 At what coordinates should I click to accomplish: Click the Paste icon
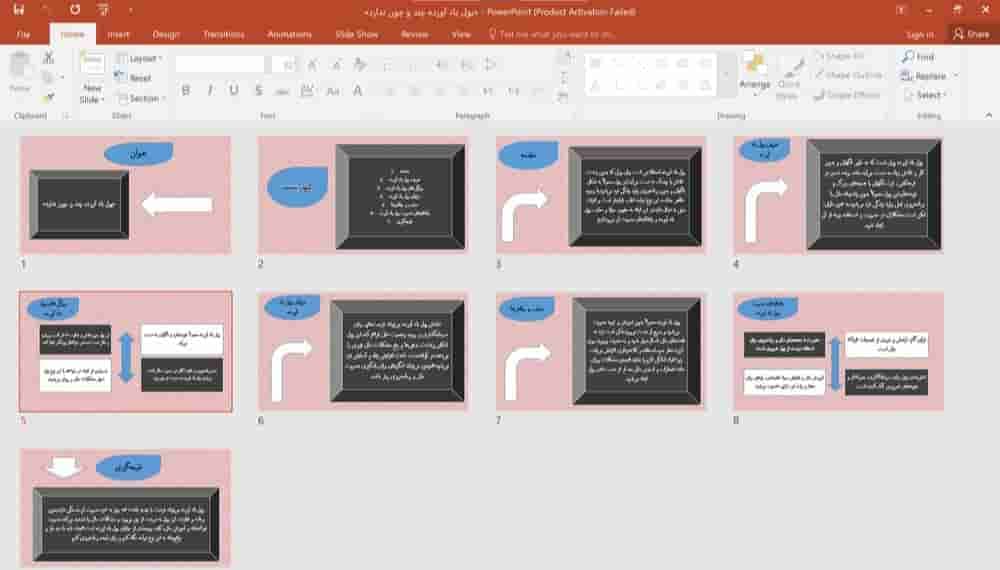20,66
